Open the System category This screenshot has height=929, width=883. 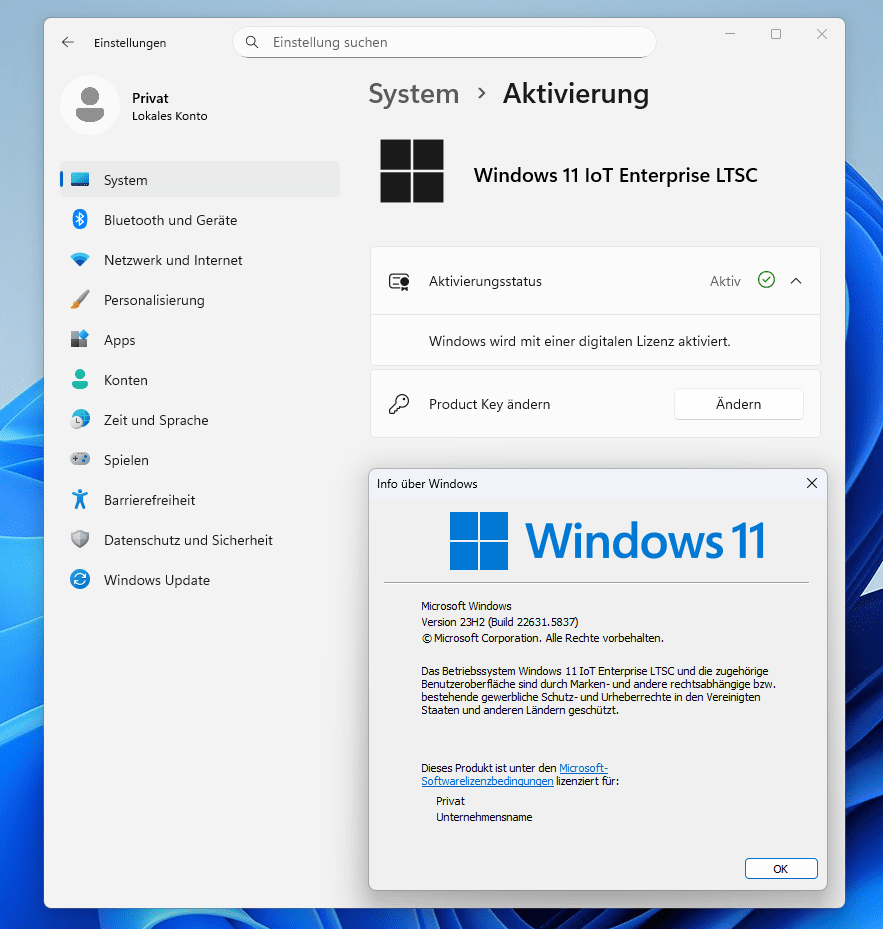tap(200, 180)
